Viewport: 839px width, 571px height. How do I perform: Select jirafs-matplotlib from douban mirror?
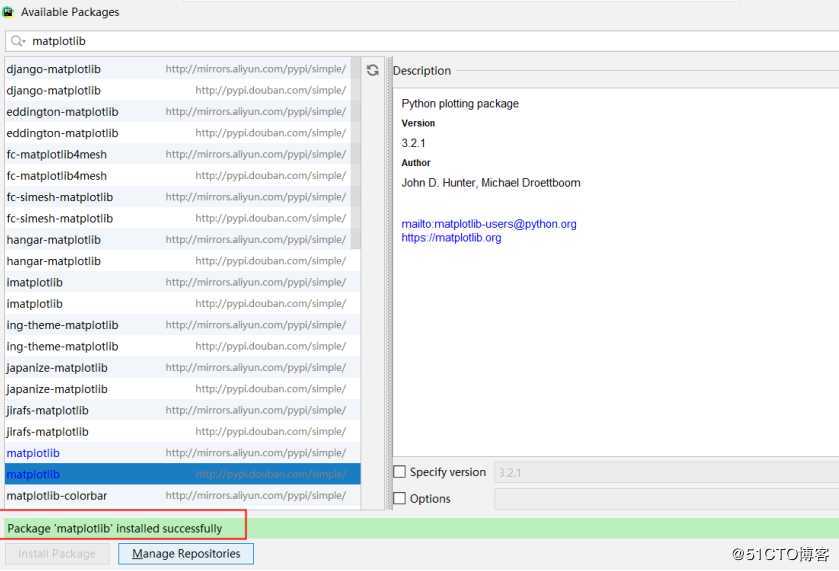(182, 432)
